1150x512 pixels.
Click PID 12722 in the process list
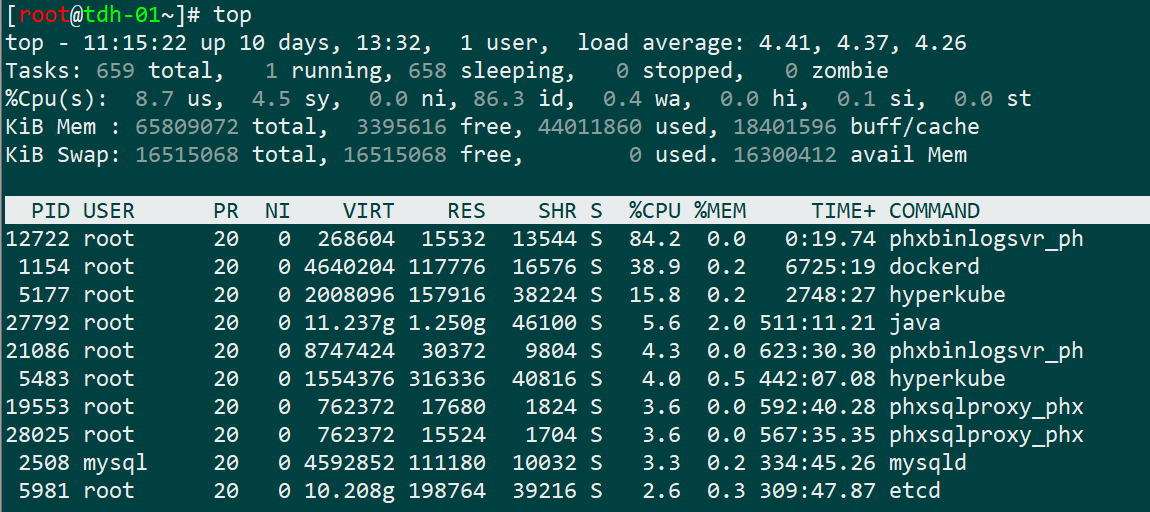(37, 239)
